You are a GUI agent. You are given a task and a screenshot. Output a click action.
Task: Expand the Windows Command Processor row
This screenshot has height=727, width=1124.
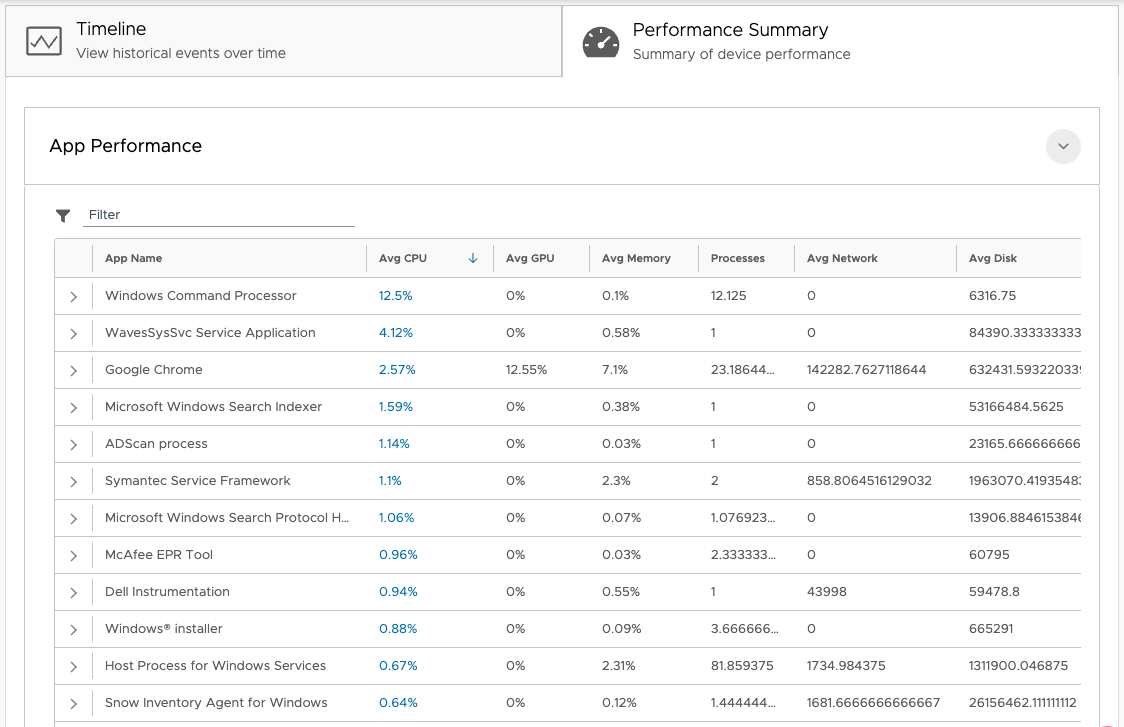(x=73, y=297)
